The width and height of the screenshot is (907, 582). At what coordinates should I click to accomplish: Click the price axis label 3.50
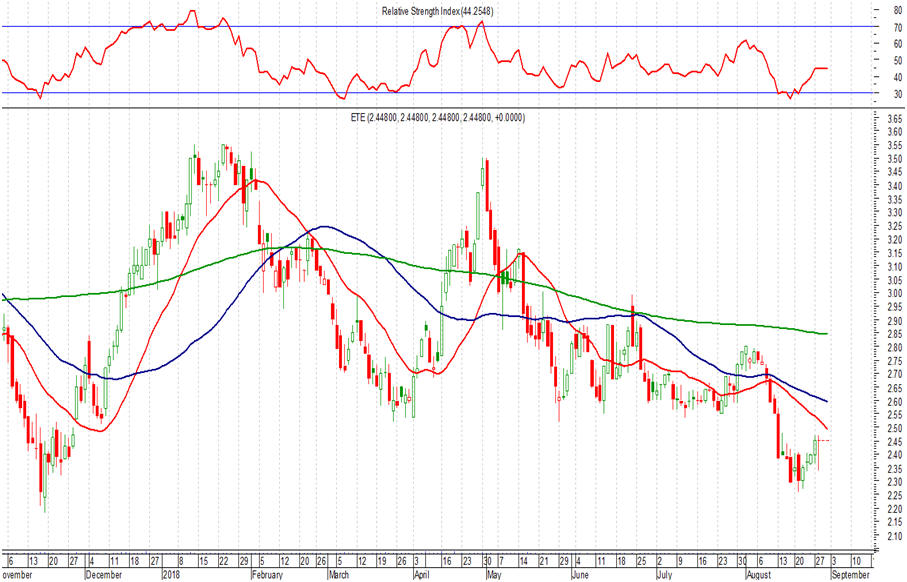point(894,159)
